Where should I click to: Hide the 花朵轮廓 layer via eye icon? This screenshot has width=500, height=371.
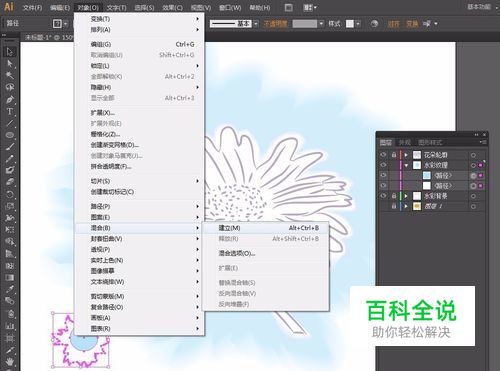pos(383,155)
